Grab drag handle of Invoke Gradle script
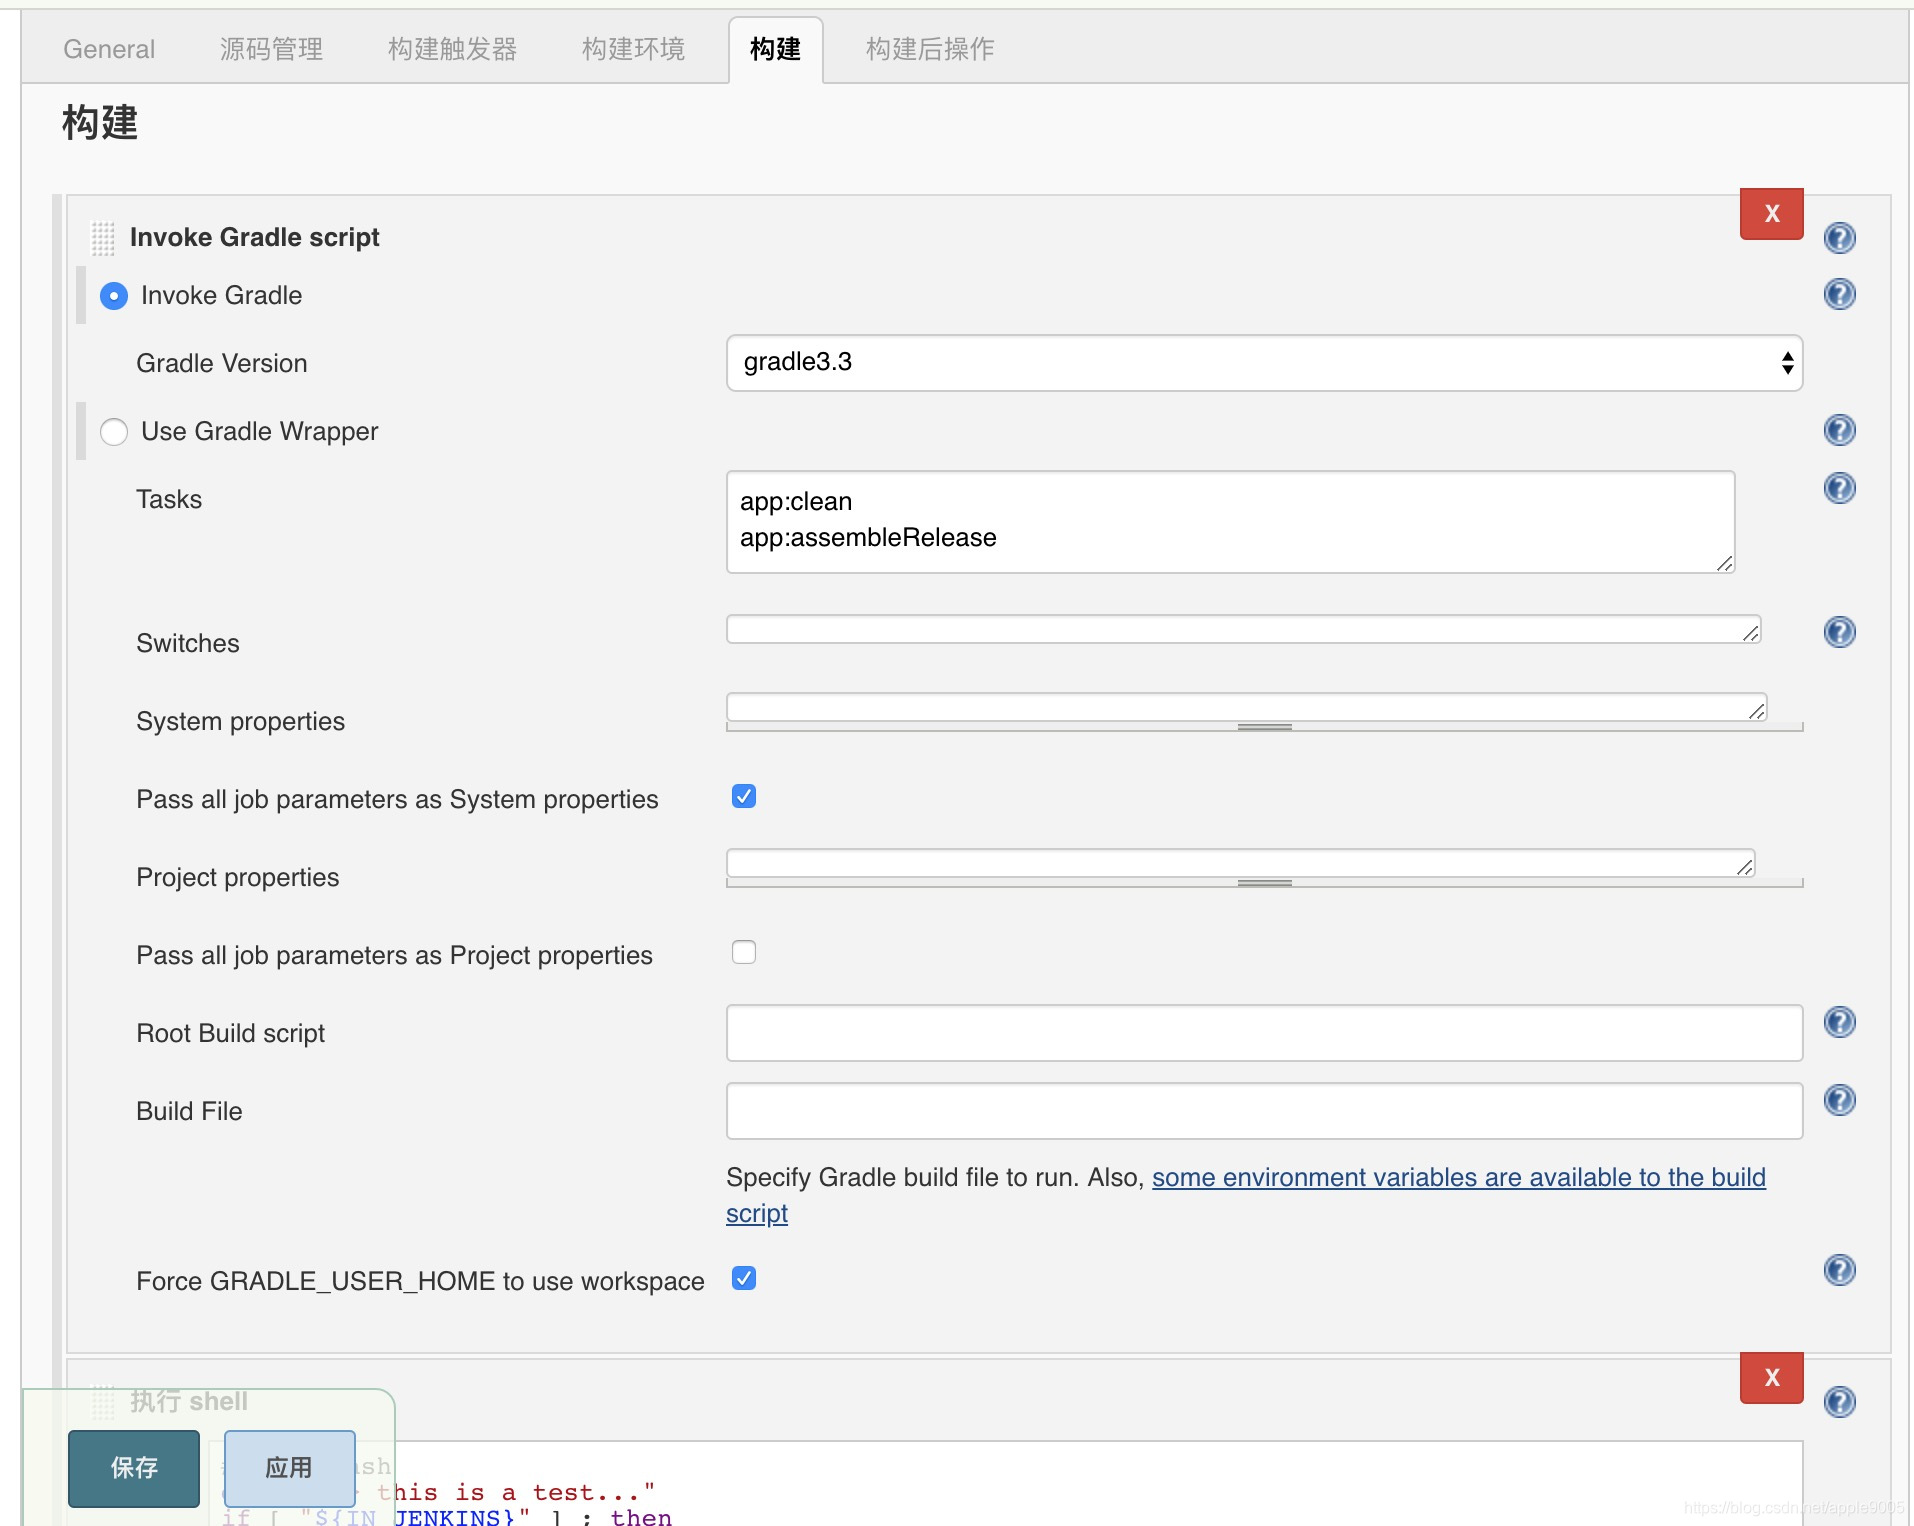 [x=103, y=238]
